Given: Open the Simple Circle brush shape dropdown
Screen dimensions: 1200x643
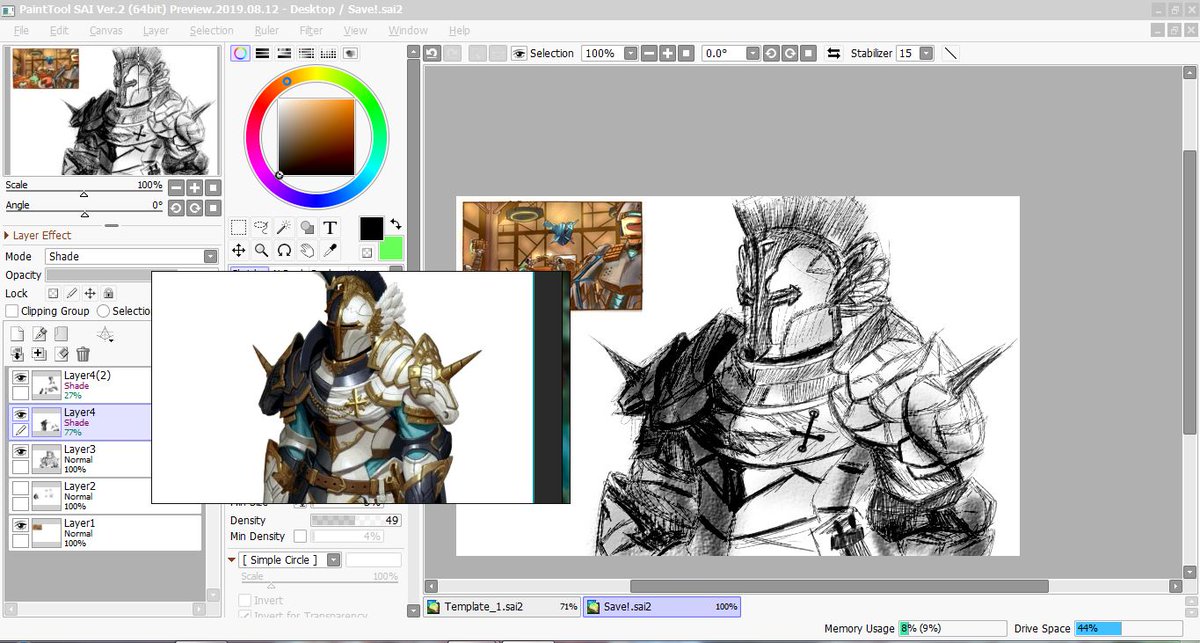Looking at the screenshot, I should pos(334,560).
